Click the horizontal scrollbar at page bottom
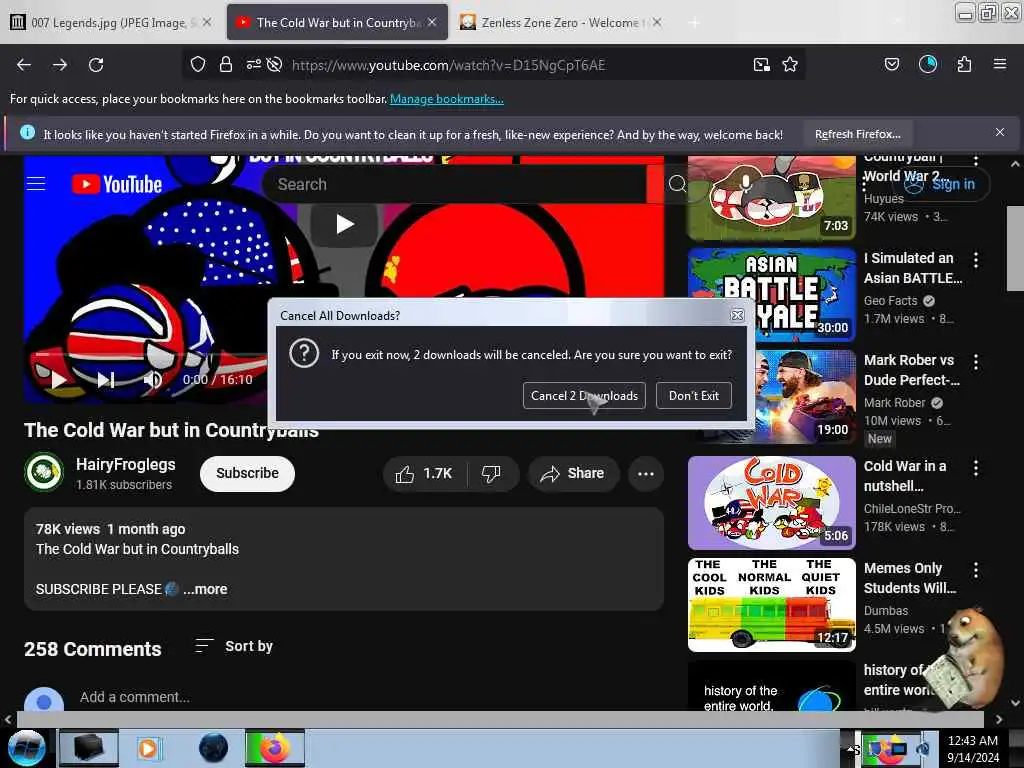 [500, 719]
